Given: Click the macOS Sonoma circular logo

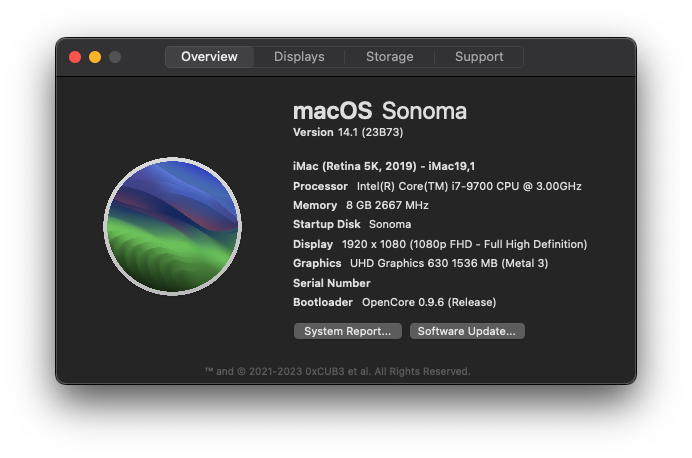Looking at the screenshot, I should click(x=172, y=226).
